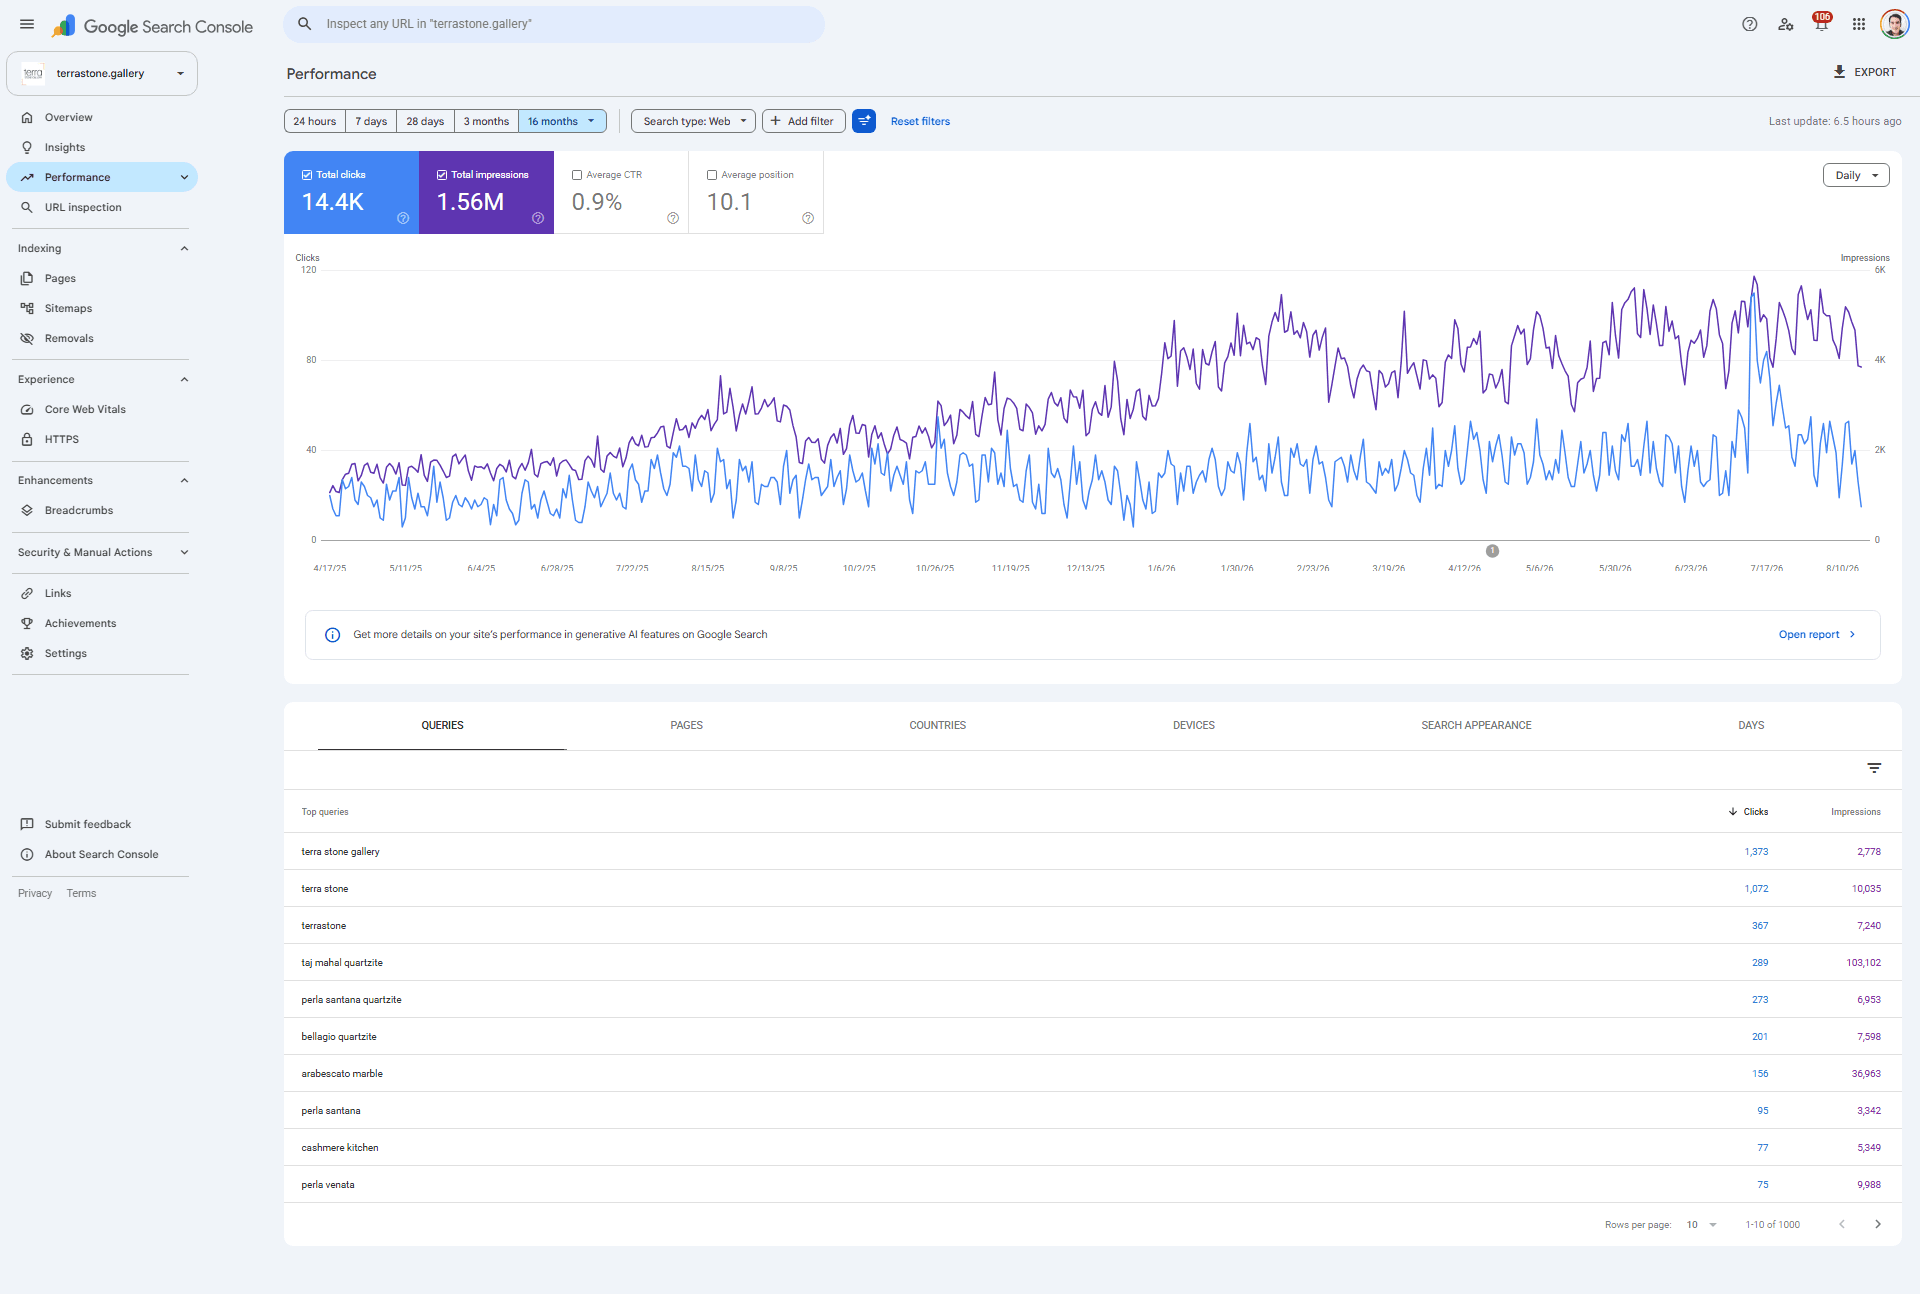The height and width of the screenshot is (1294, 1920).
Task: Click the Core Web Vitals gauge icon
Action: 27,410
